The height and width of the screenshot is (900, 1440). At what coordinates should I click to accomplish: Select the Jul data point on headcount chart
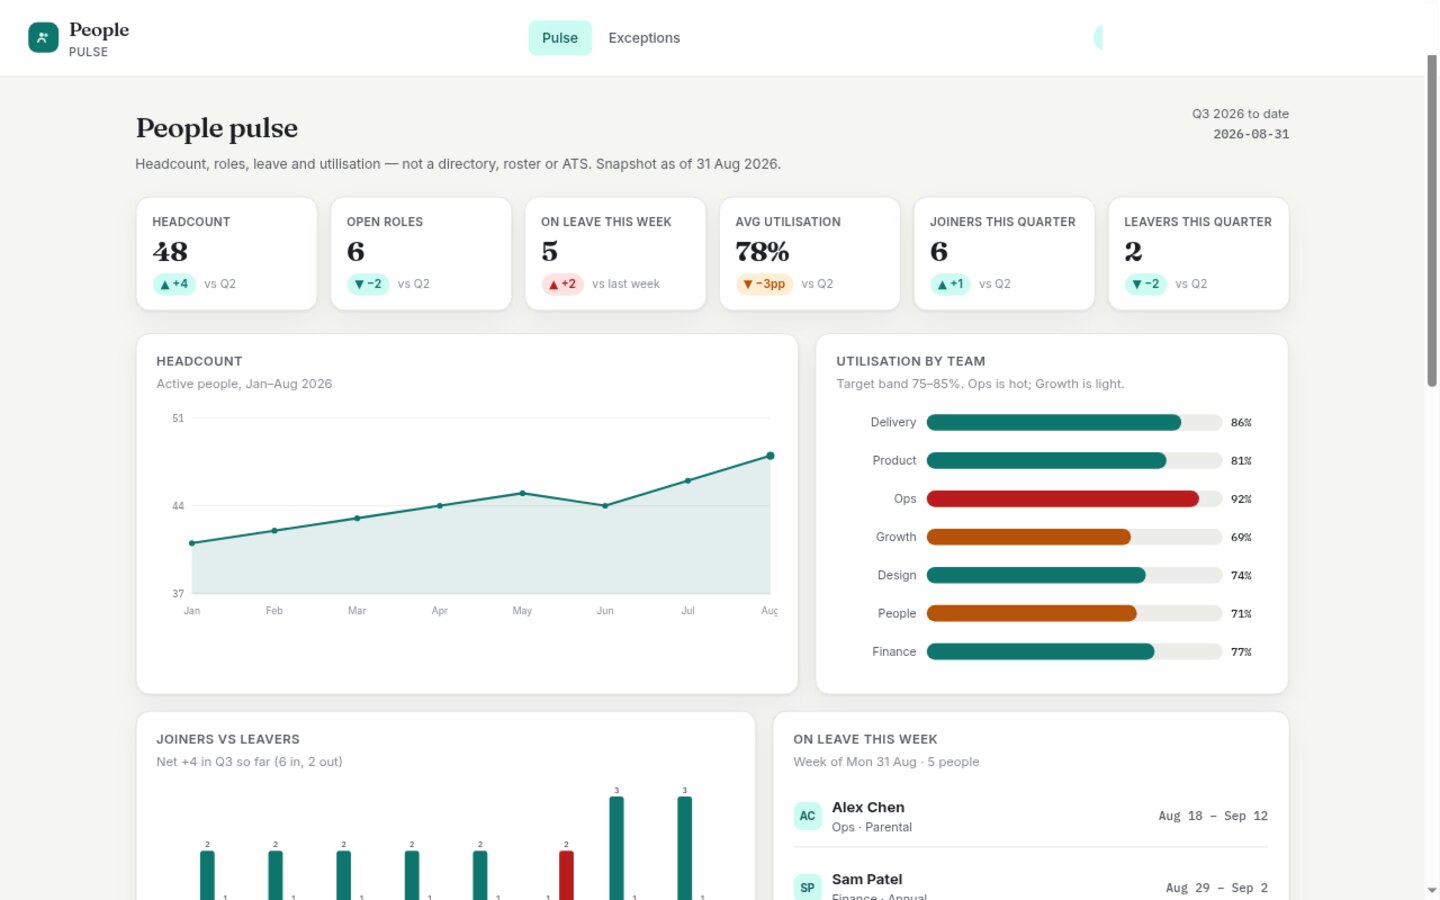click(x=688, y=481)
